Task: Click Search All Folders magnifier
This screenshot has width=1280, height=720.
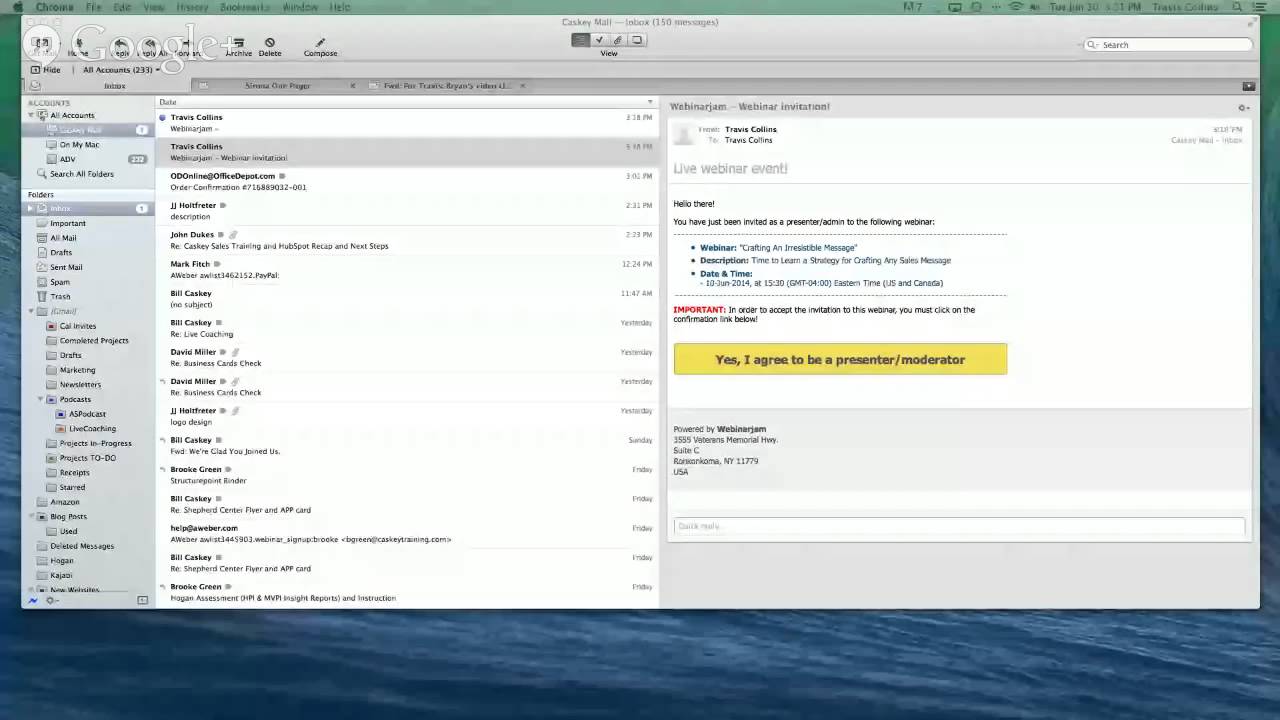Action: click(42, 173)
